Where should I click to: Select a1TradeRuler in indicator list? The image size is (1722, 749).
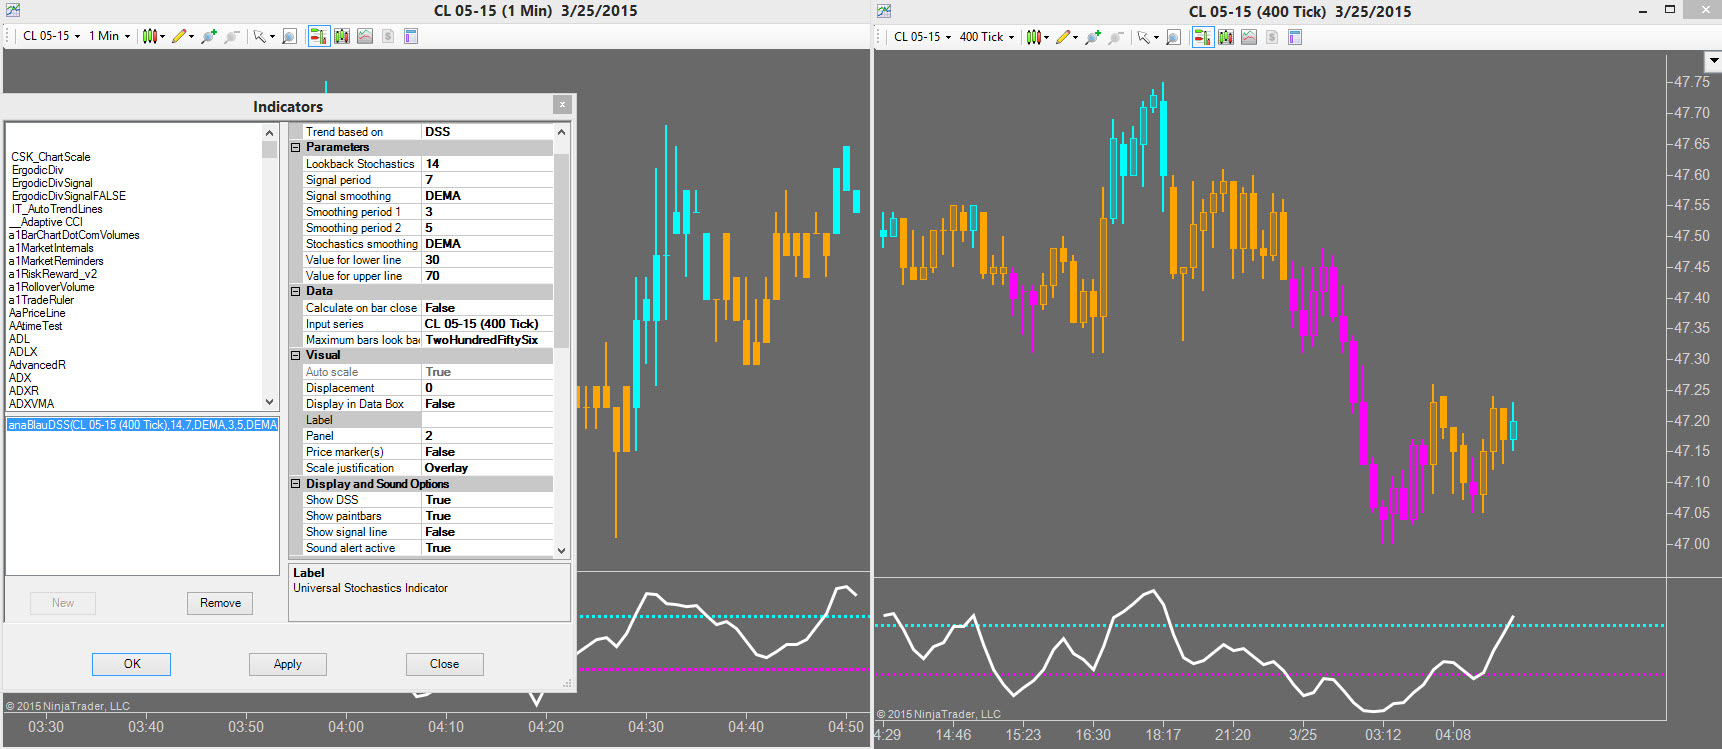pos(41,300)
